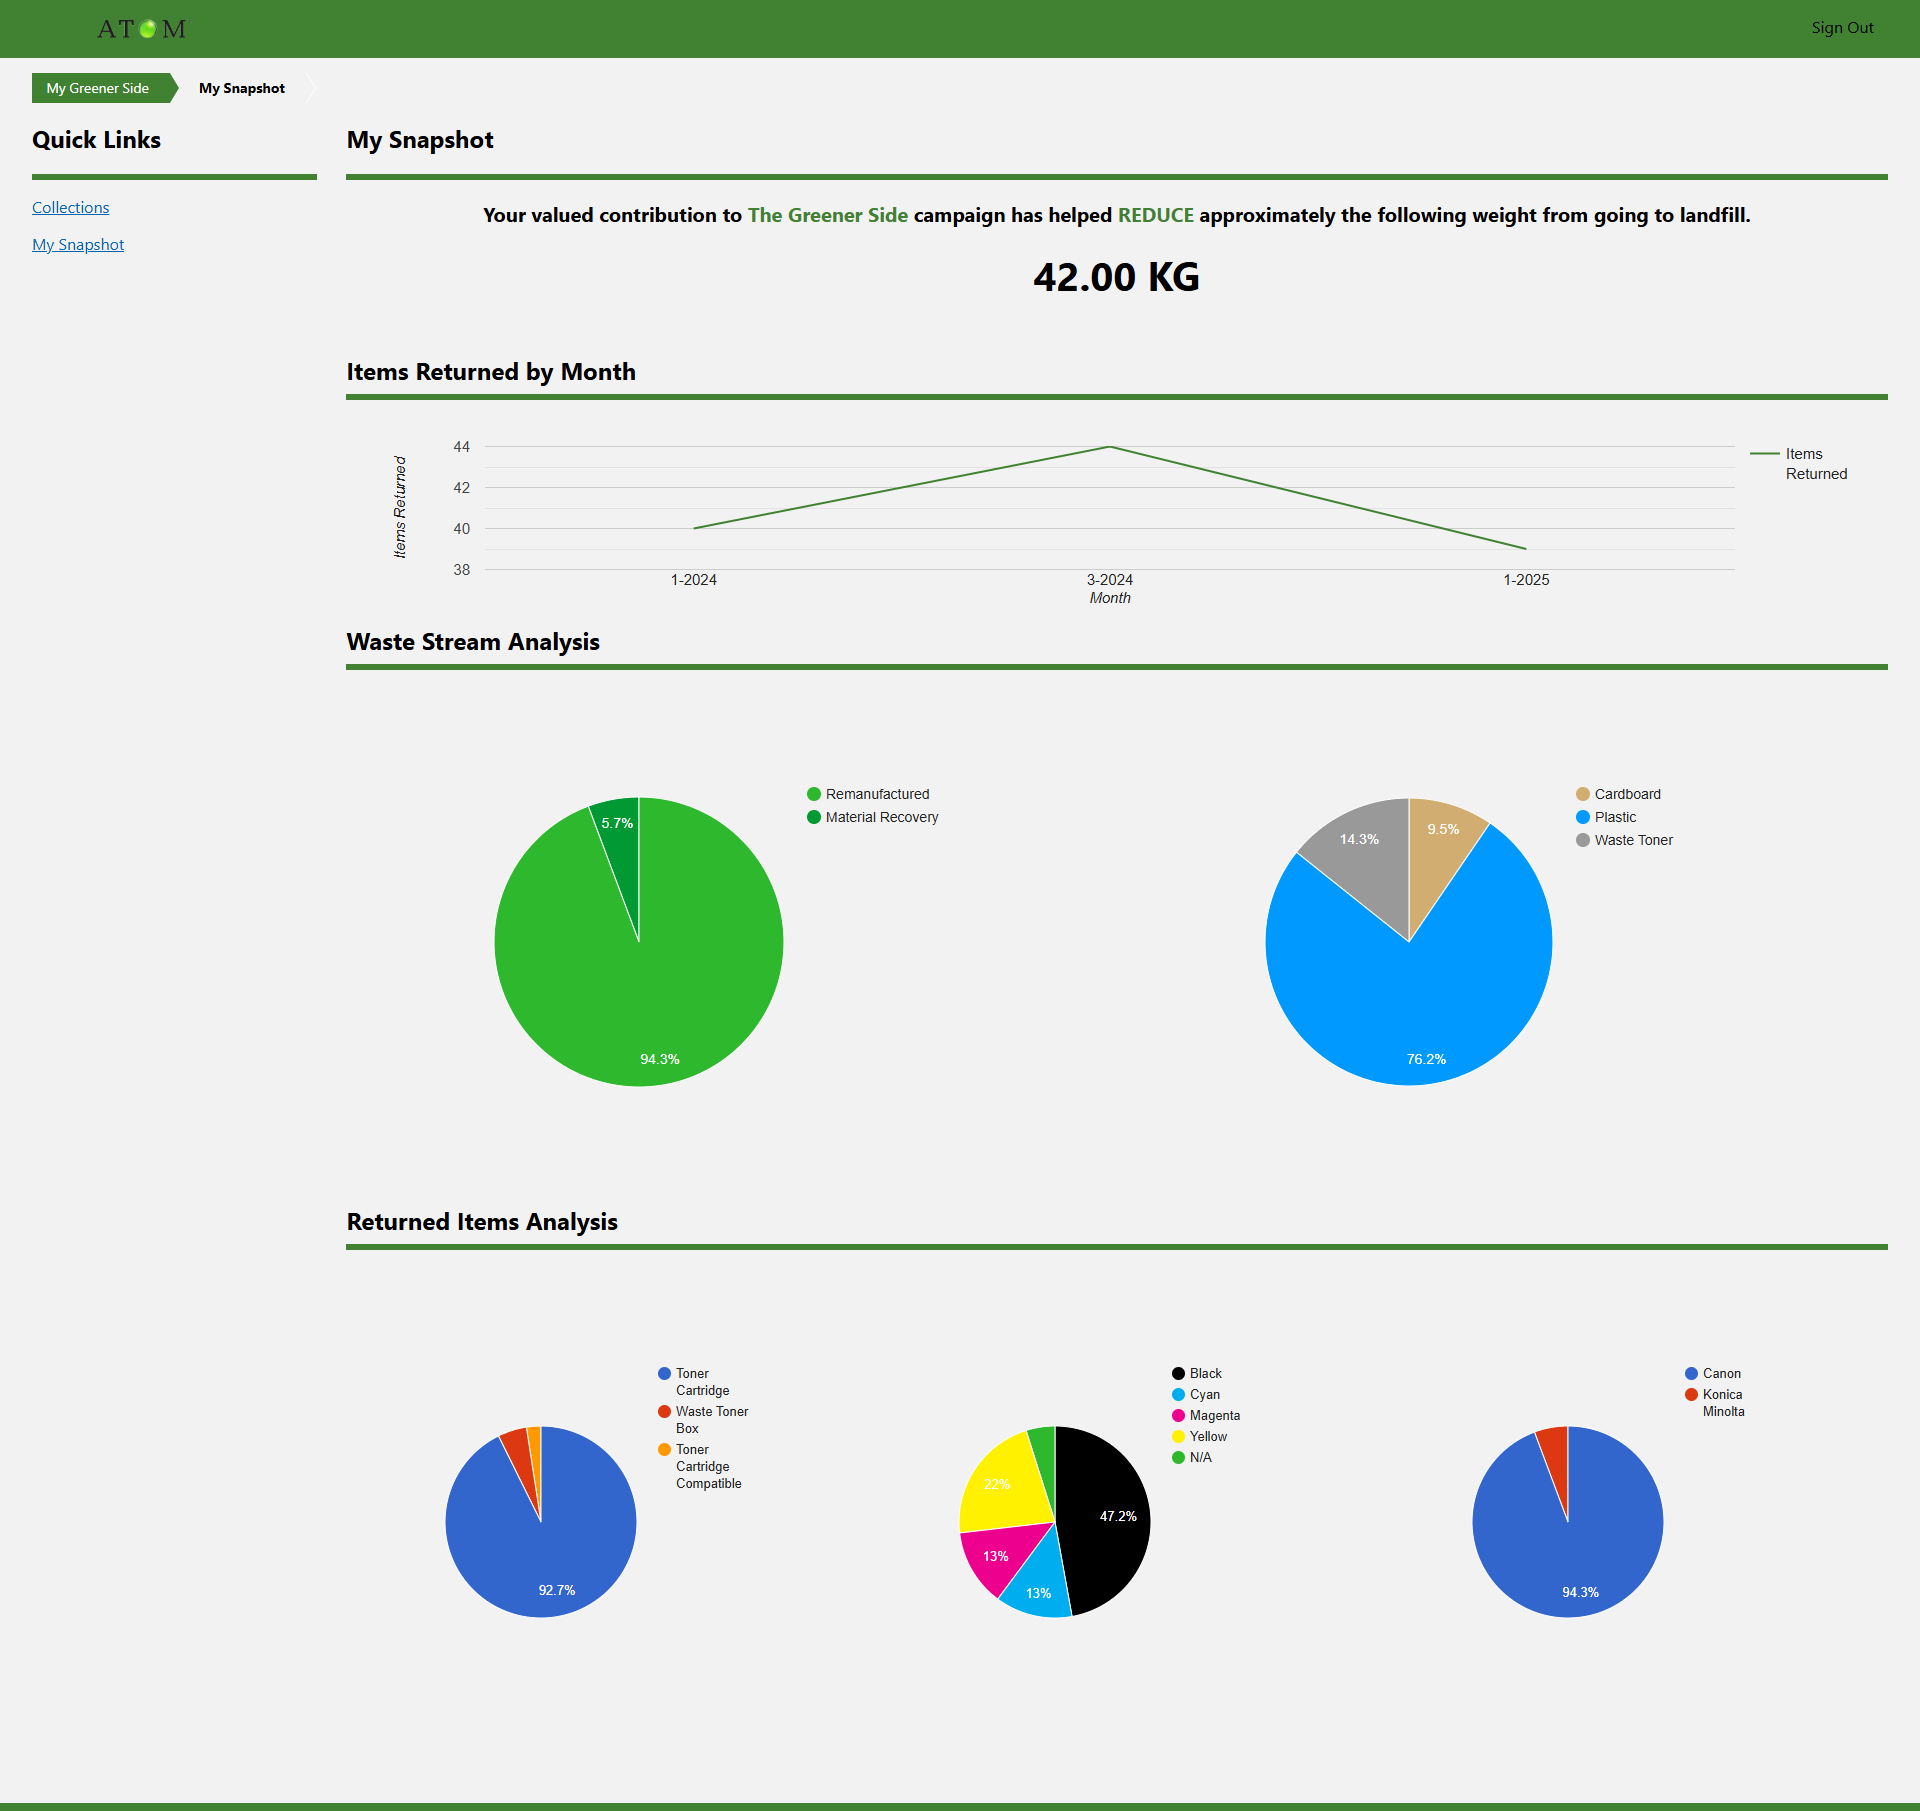
Task: Click the Magenta legend marker
Action: (1179, 1415)
